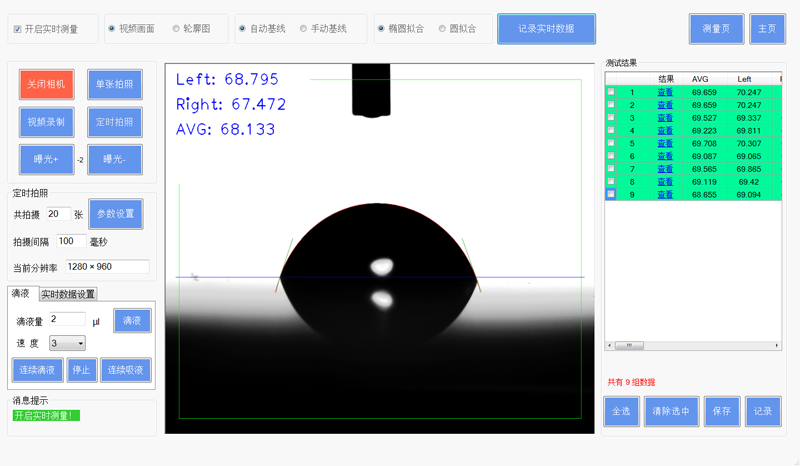Image resolution: width=800 pixels, height=466 pixels.
Task: Go to the 测量页 measurement page
Action: tap(716, 29)
